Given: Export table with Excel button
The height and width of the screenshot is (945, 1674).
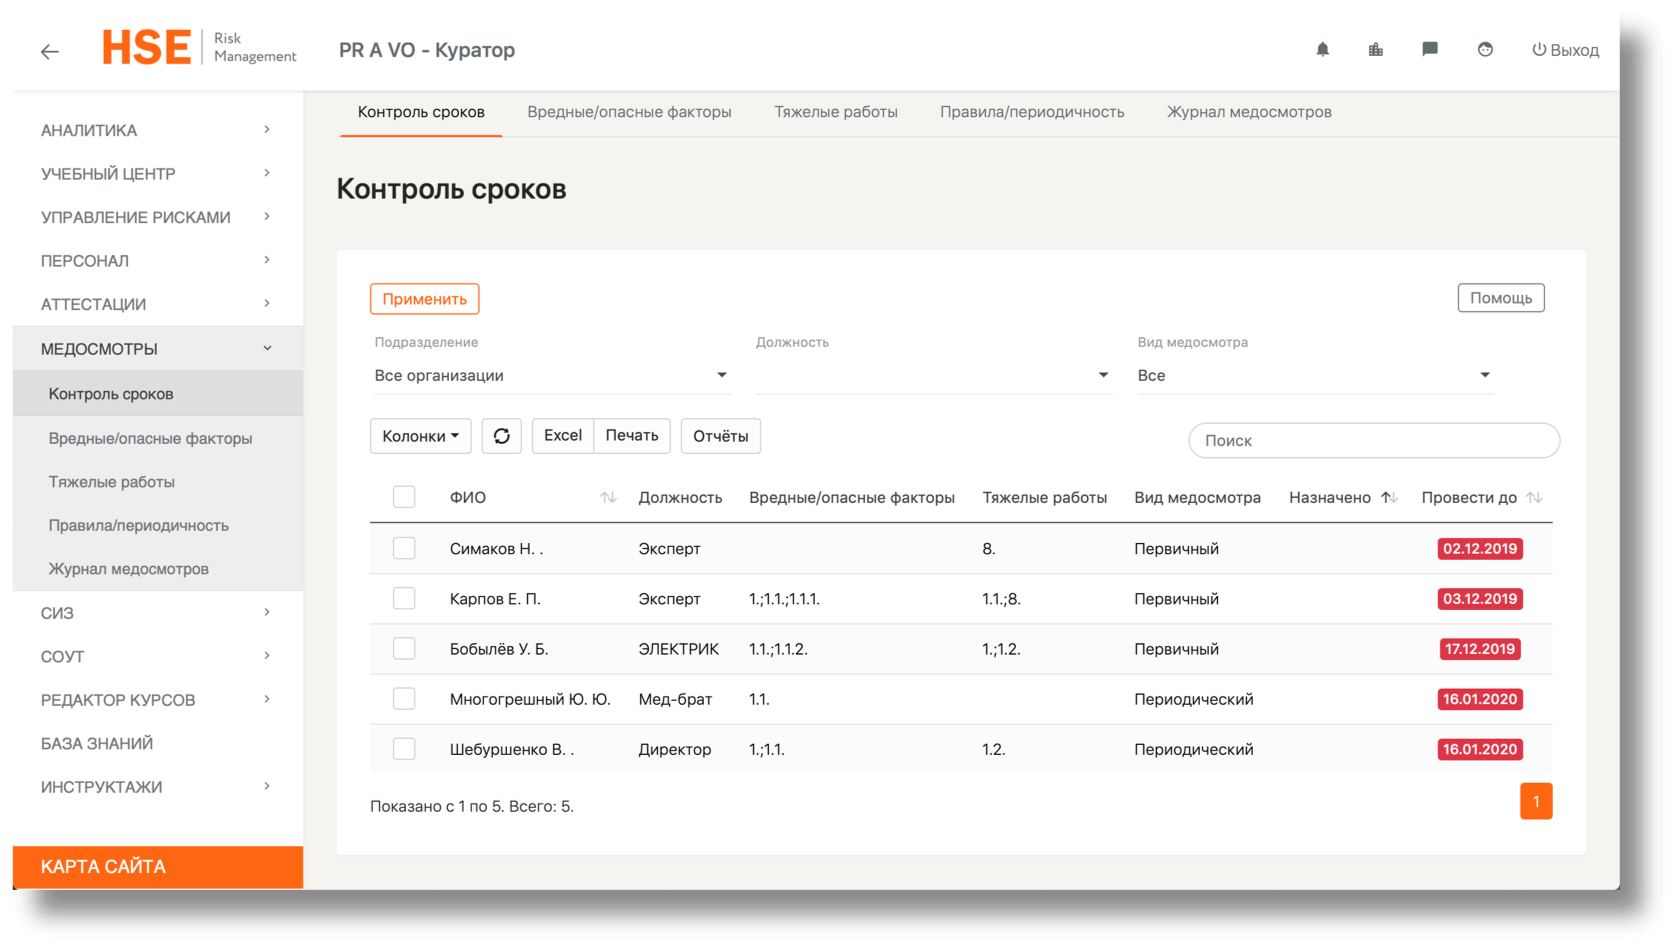Looking at the screenshot, I should 562,436.
